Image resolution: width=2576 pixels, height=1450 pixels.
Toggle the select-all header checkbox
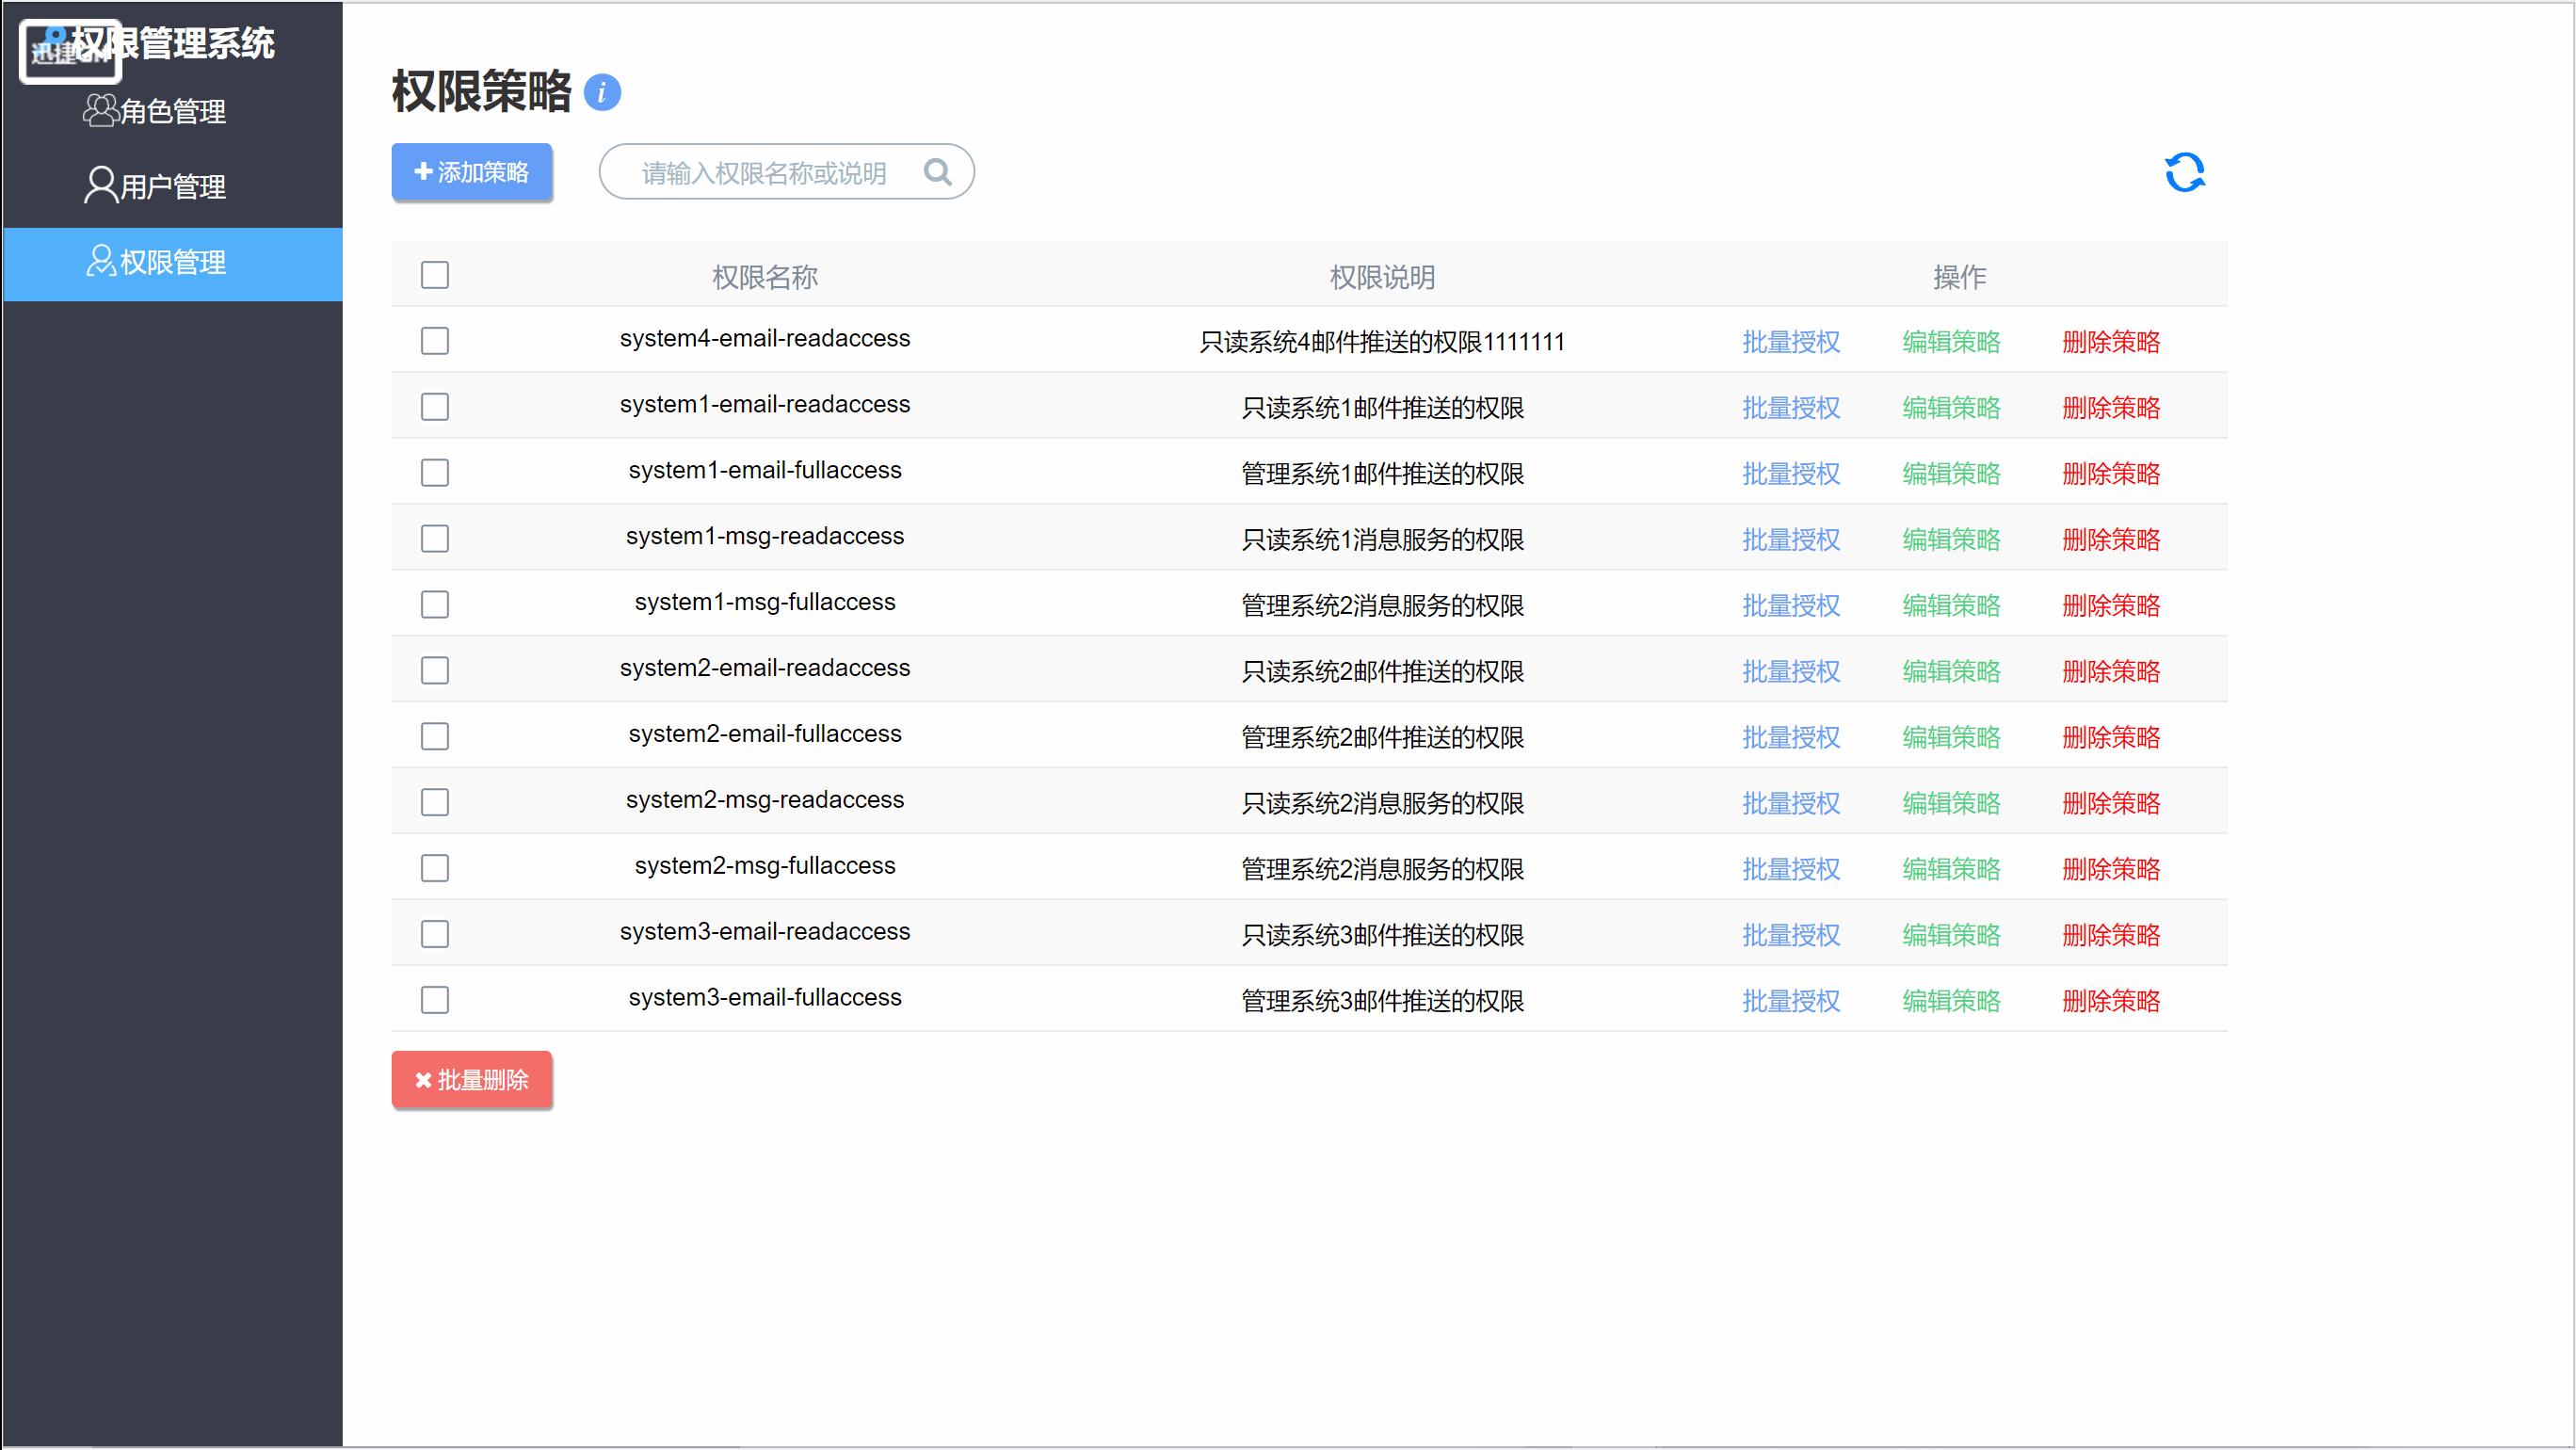[435, 275]
